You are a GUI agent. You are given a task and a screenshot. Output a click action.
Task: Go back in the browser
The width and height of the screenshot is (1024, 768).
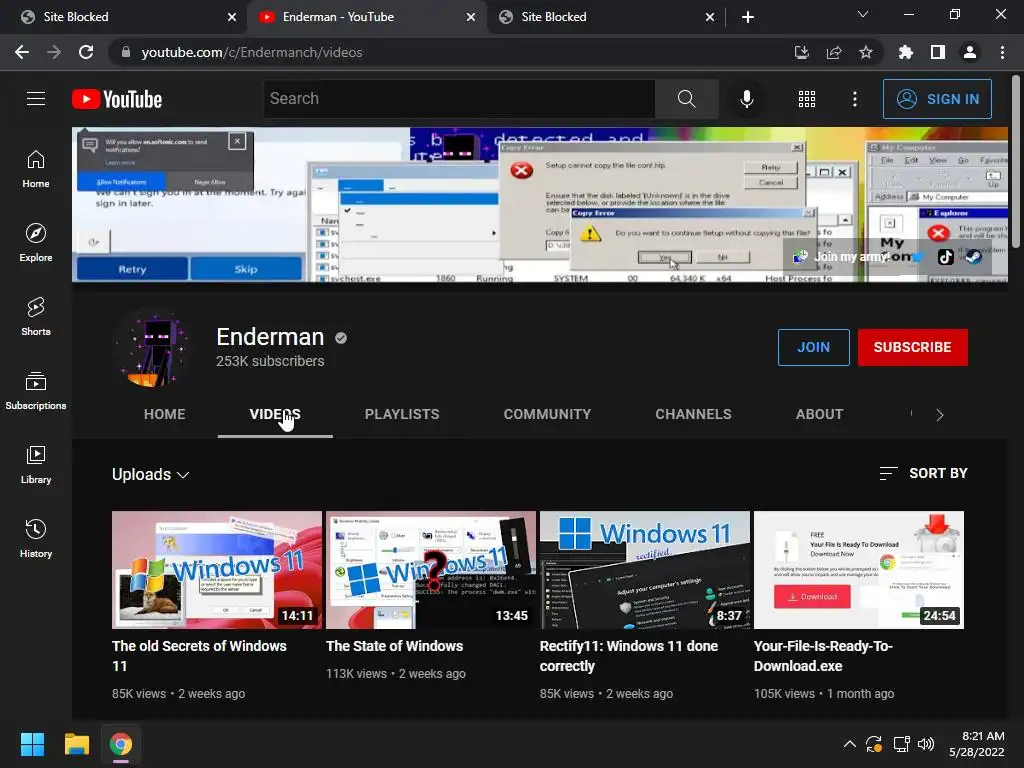(x=22, y=52)
